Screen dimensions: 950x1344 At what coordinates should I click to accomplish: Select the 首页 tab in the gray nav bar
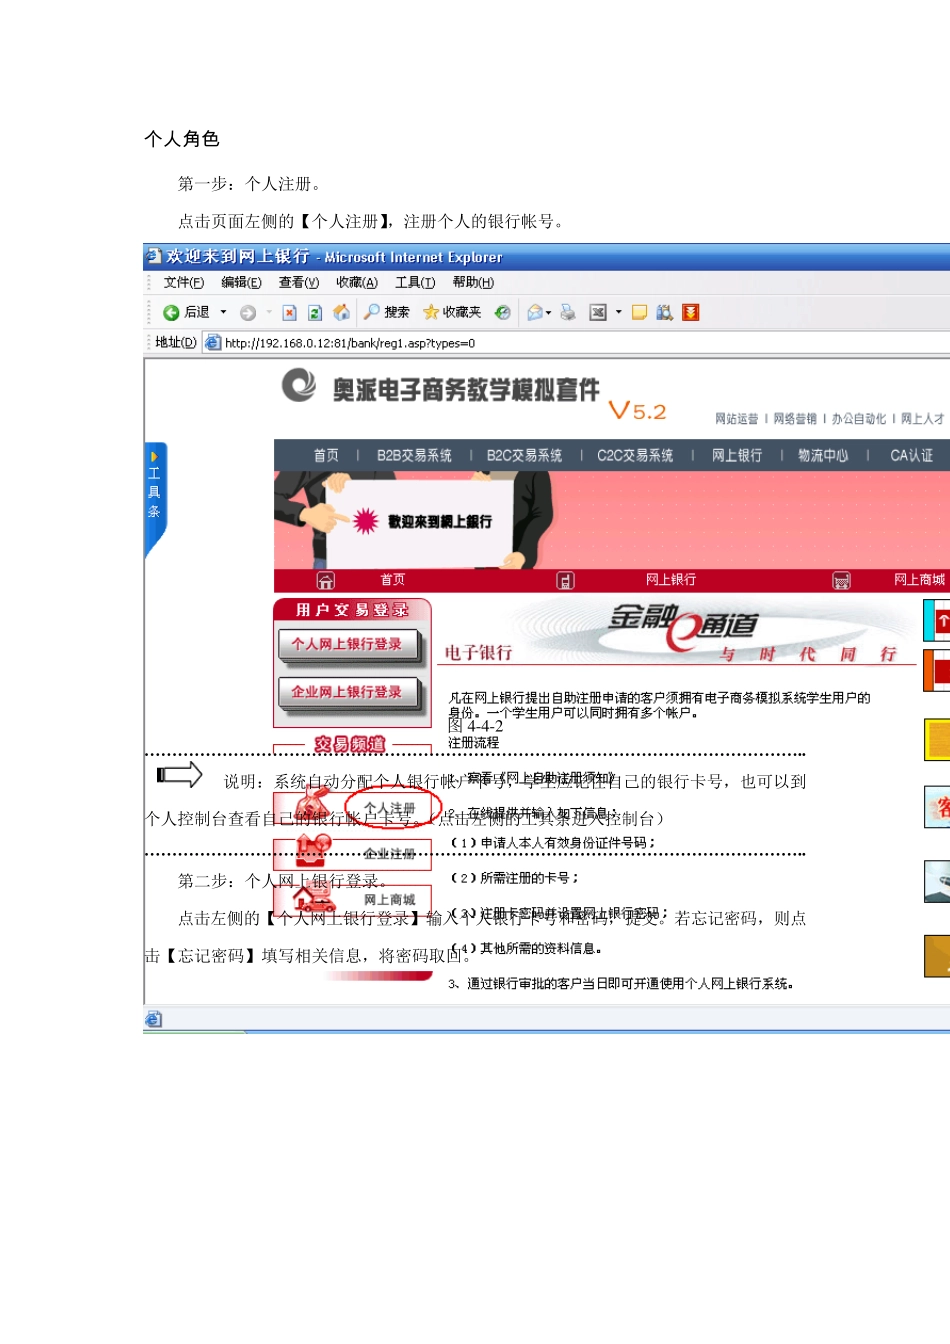point(326,456)
